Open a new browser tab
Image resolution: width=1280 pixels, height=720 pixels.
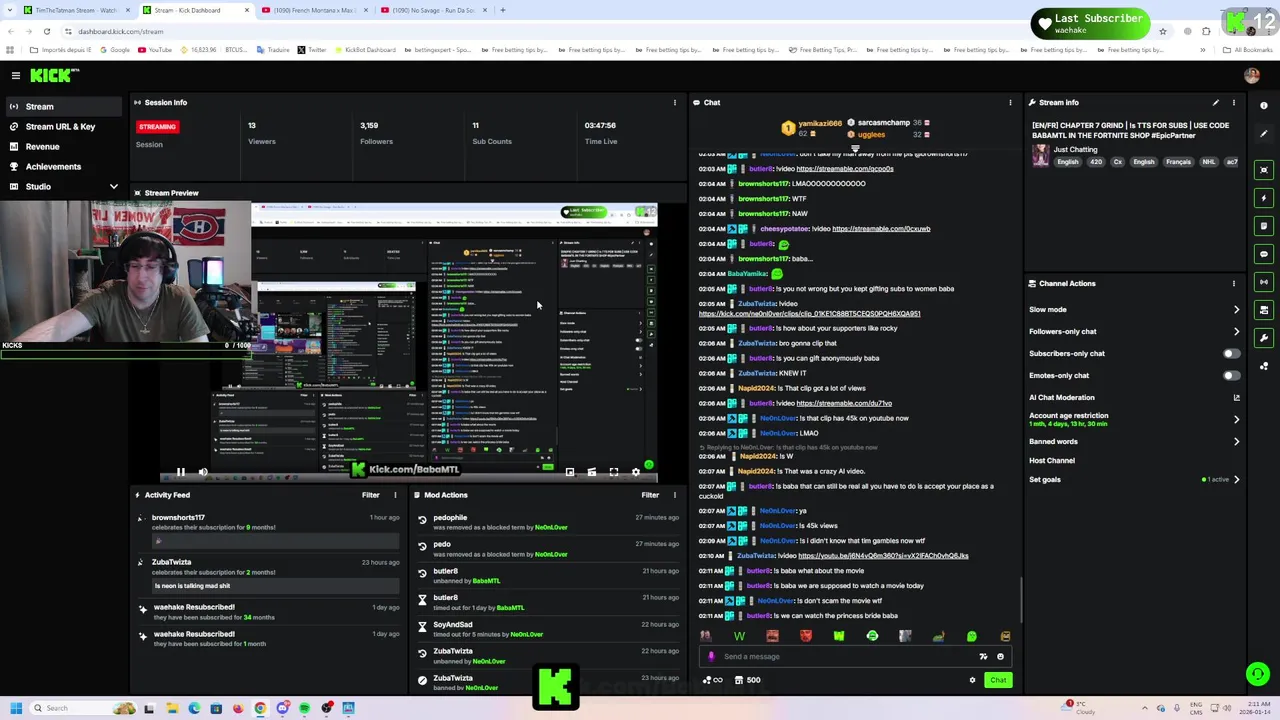tap(503, 10)
